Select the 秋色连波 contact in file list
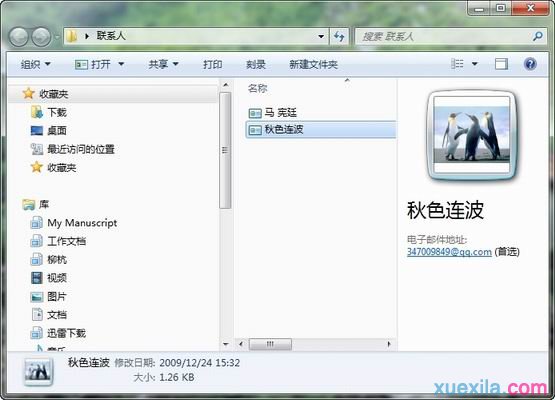The height and width of the screenshot is (400, 555). (x=320, y=130)
